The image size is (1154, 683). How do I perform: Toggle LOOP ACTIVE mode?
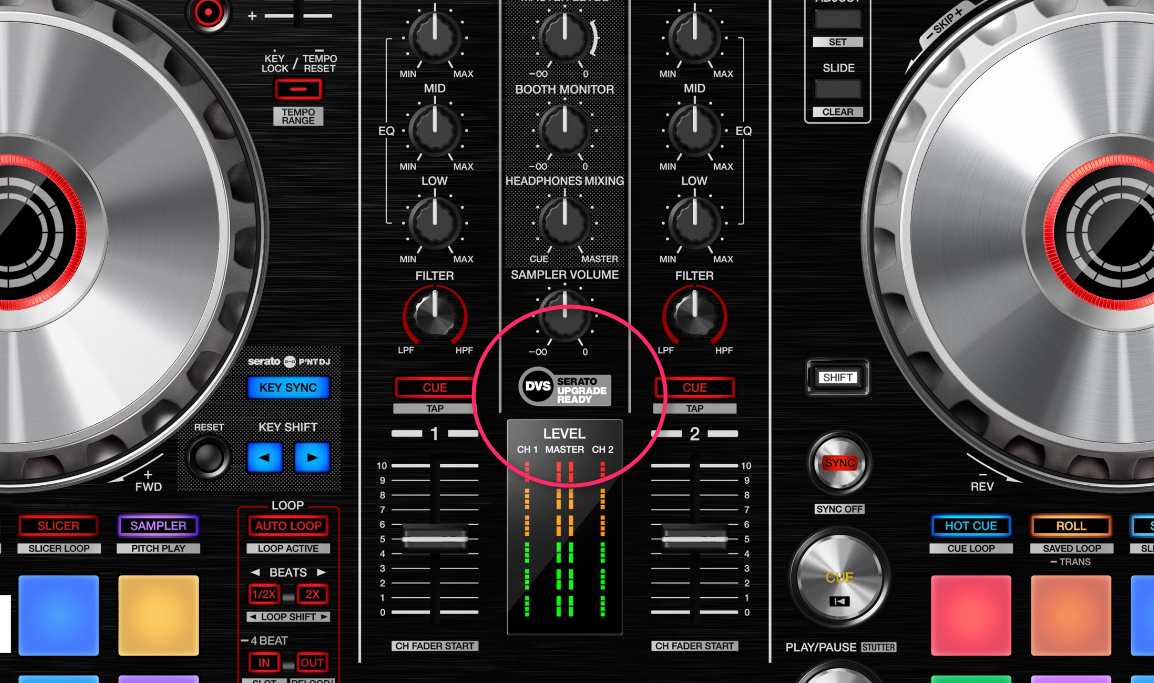[289, 548]
